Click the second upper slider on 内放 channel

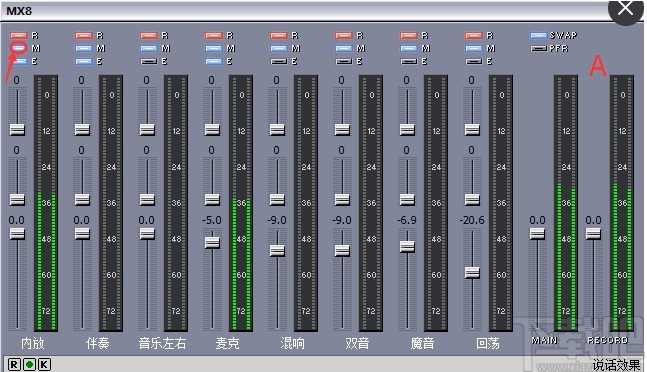coord(17,200)
